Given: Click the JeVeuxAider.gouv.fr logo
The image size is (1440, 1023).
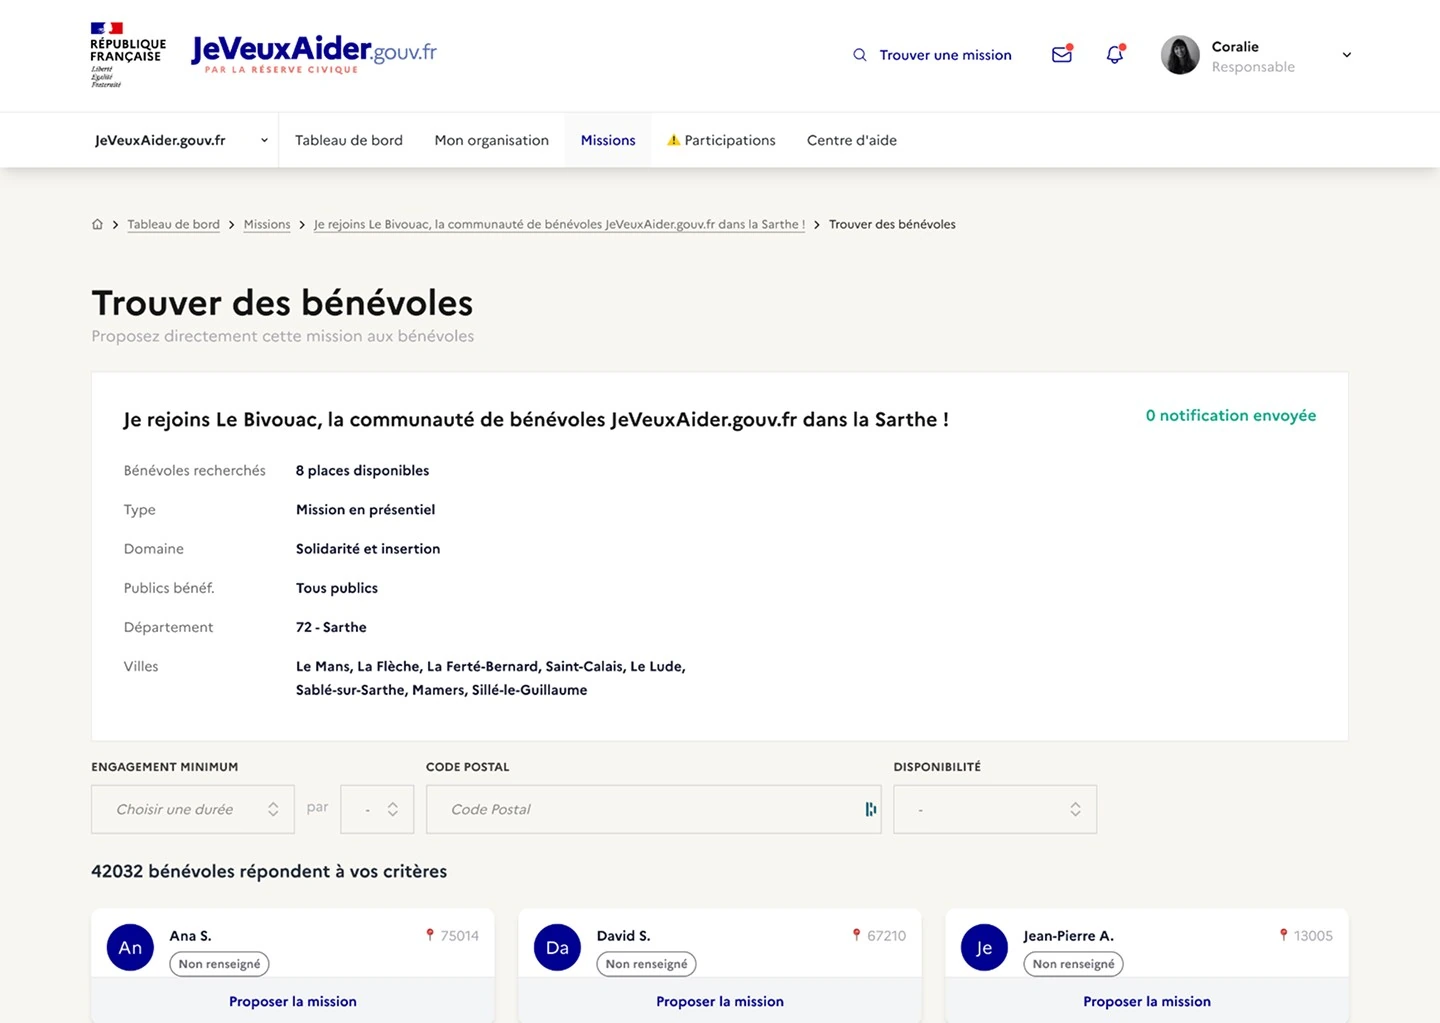Looking at the screenshot, I should pyautogui.click(x=314, y=54).
